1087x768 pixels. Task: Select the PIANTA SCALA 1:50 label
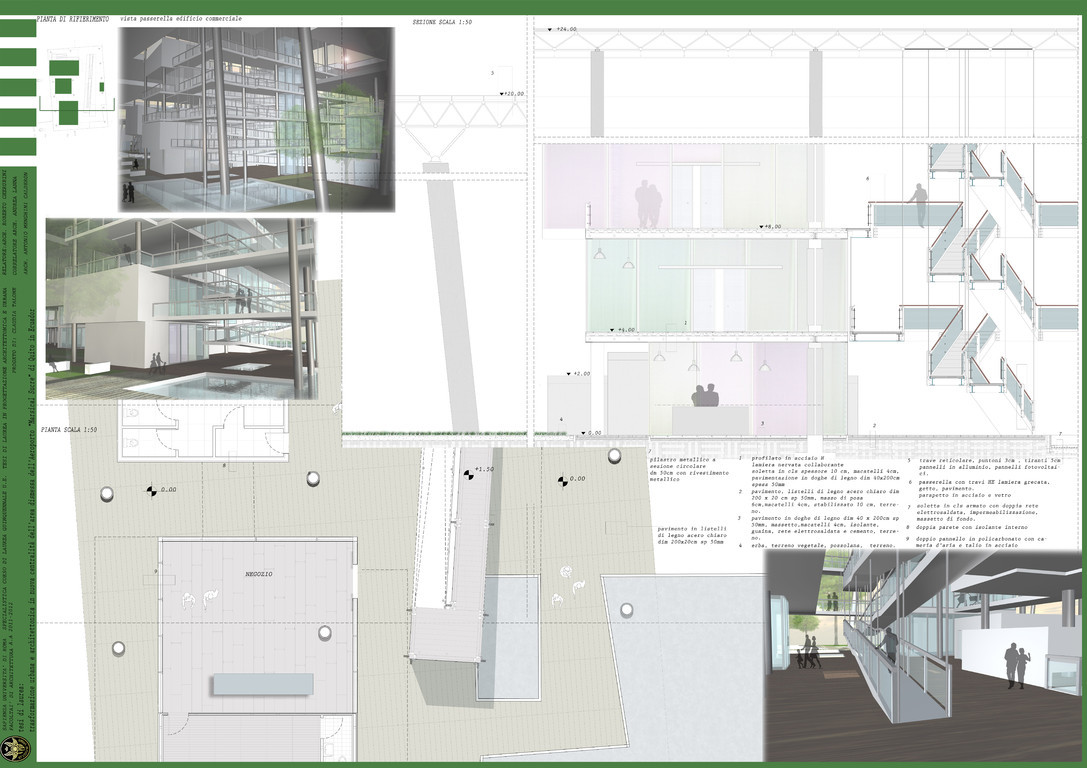(69, 429)
